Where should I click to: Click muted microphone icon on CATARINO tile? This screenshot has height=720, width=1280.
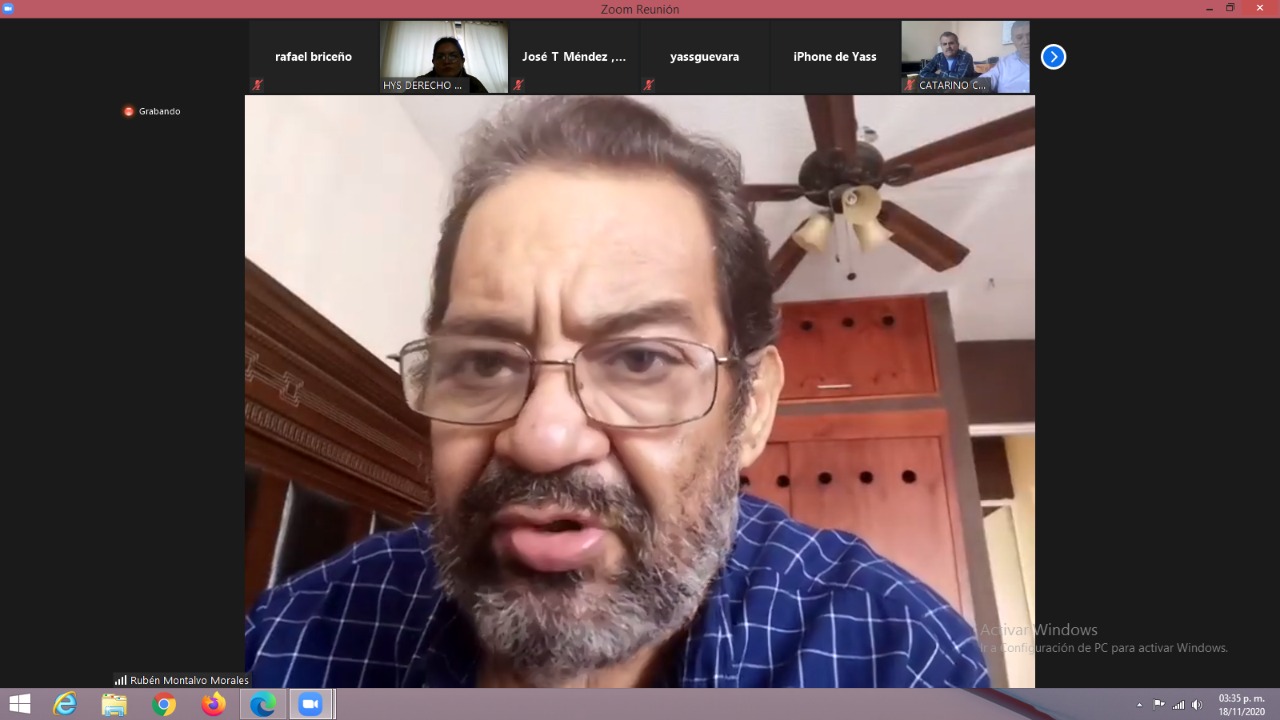(x=909, y=85)
